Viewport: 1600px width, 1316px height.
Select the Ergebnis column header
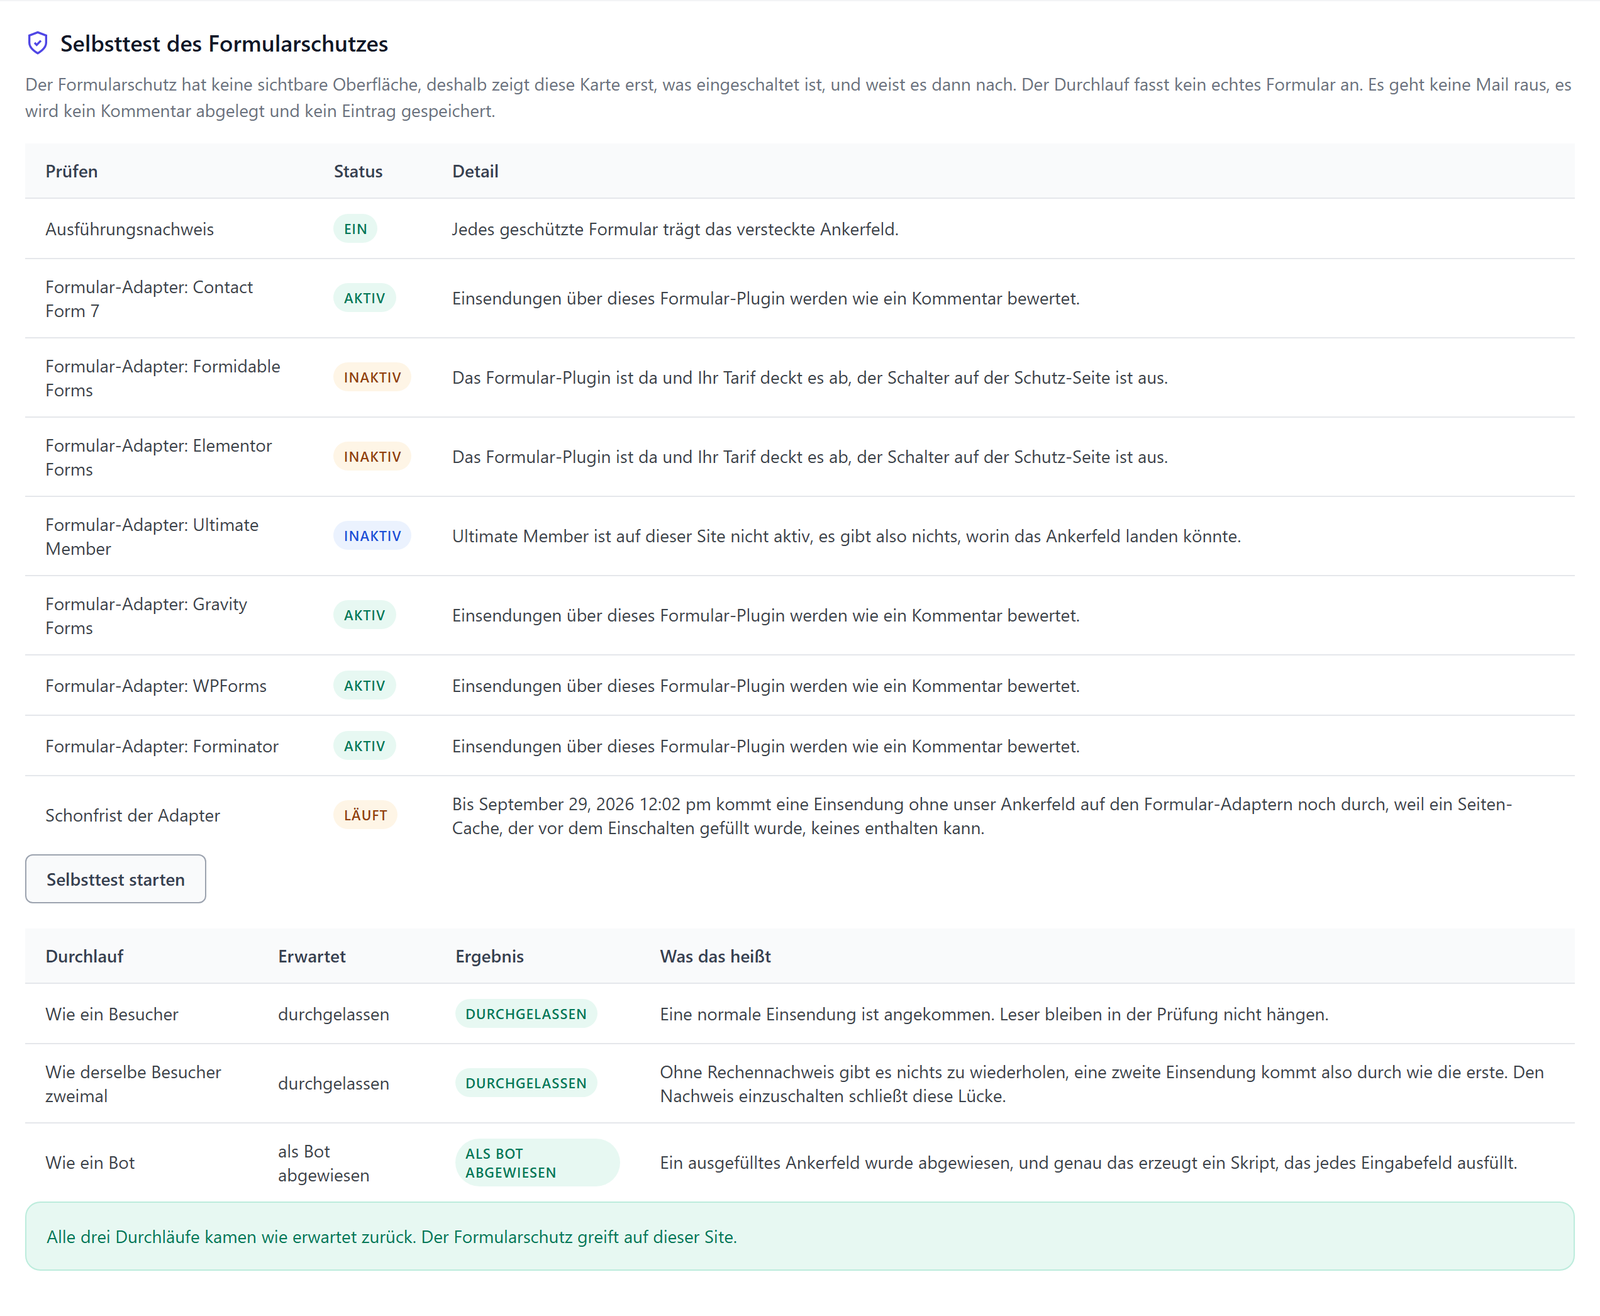489,956
